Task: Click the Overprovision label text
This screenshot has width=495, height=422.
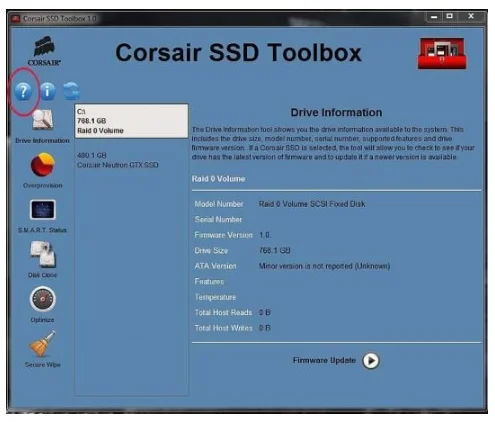Action: [x=43, y=185]
